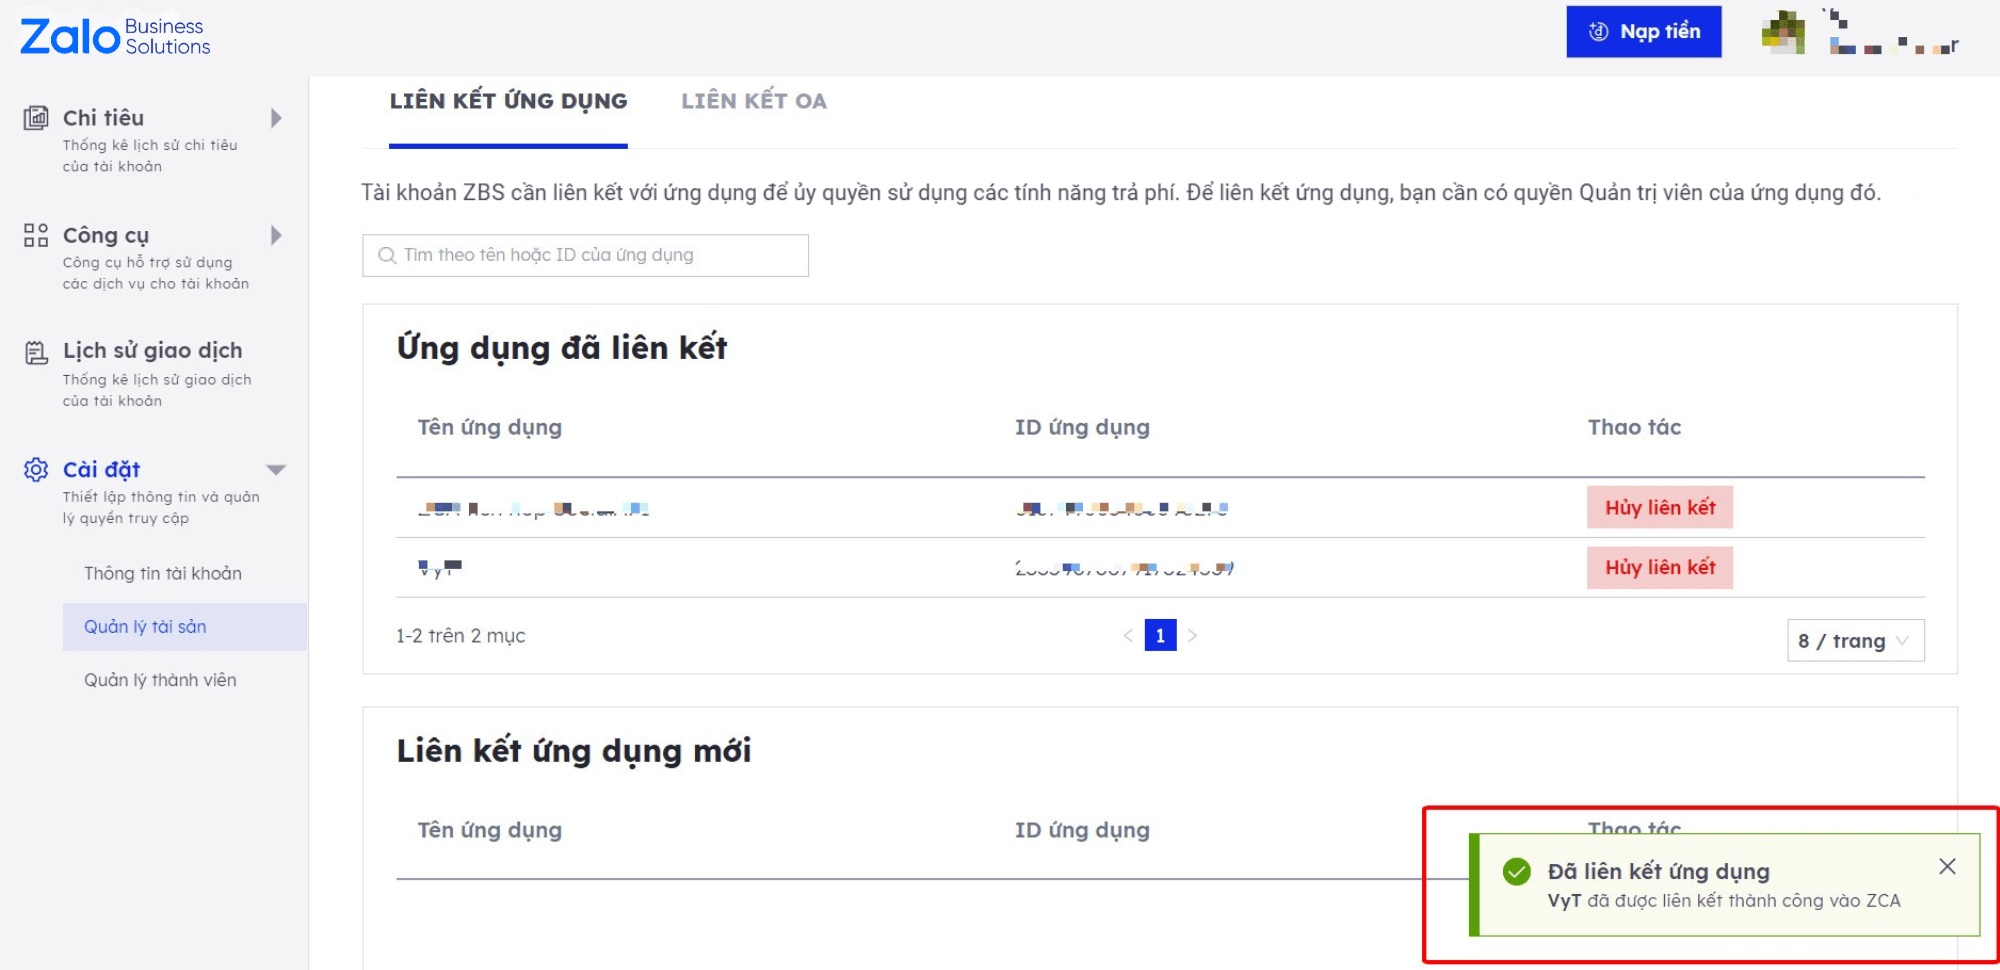Screen dimensions: 2000x970
Task: Open the 8 / trang page size dropdown
Action: click(1855, 641)
